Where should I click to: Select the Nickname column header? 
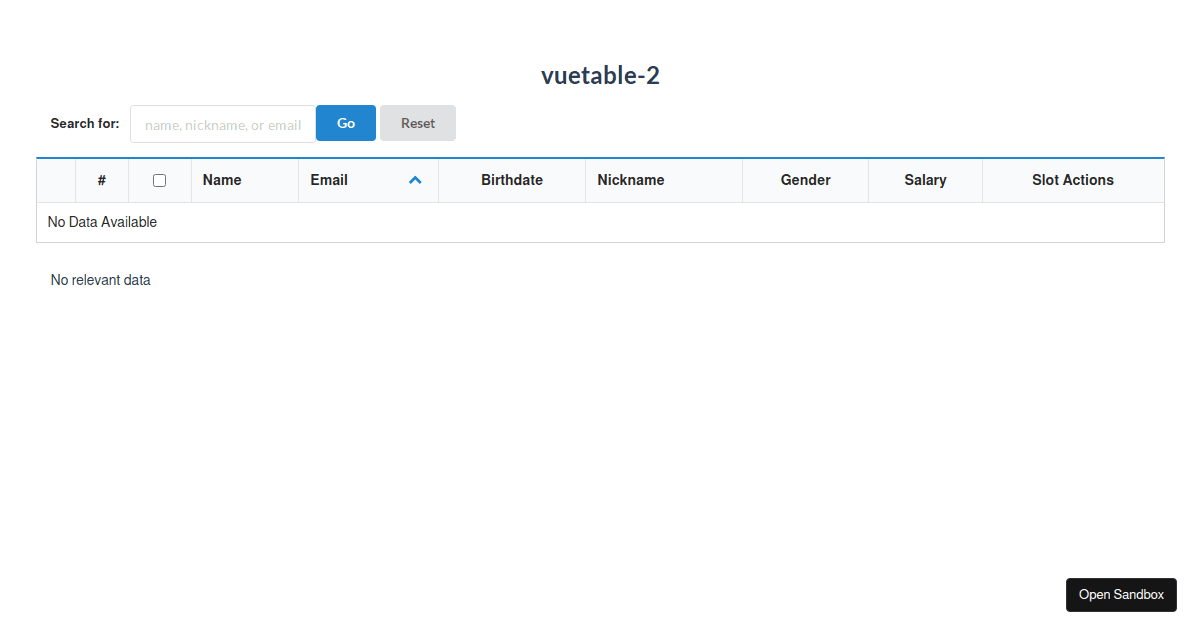pos(664,180)
